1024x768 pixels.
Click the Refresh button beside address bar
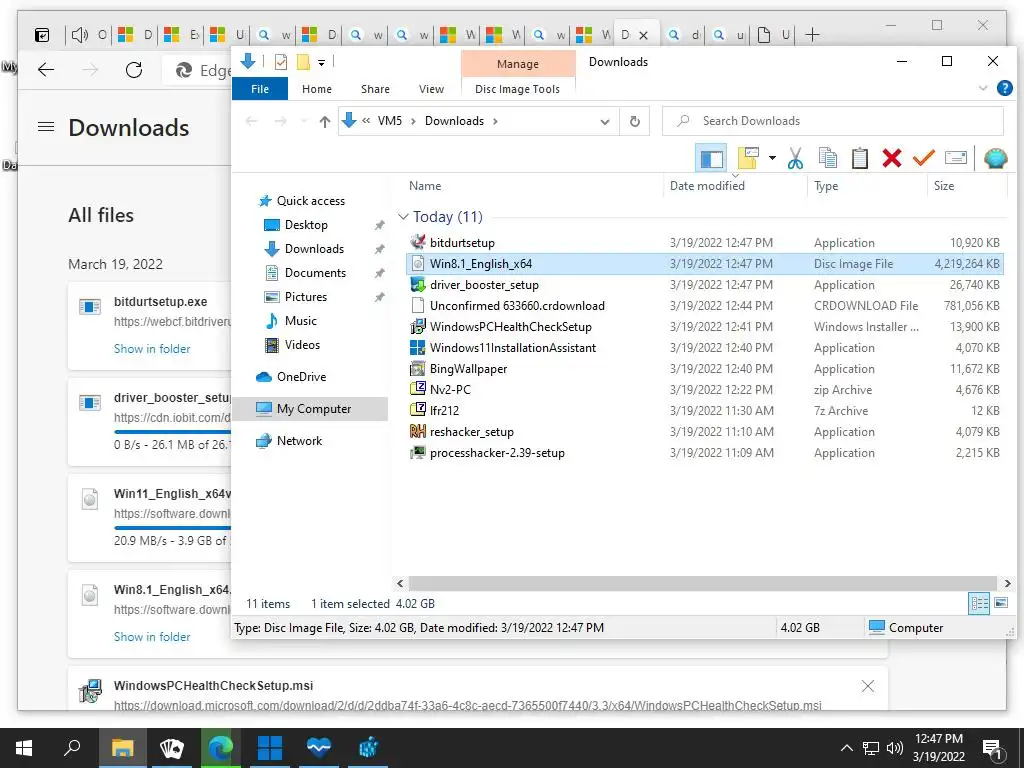point(634,121)
